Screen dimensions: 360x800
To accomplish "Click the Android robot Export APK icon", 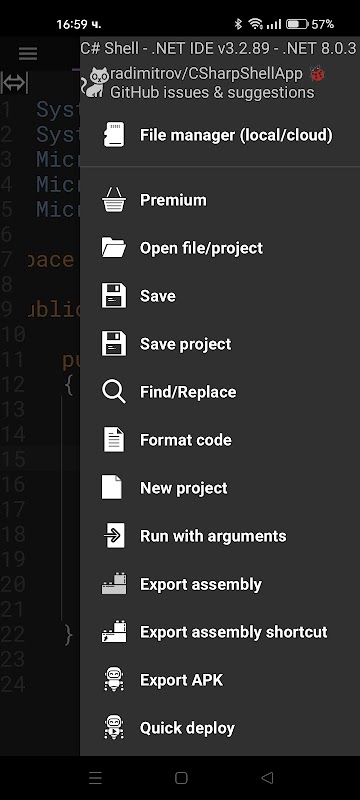I will pos(114,680).
